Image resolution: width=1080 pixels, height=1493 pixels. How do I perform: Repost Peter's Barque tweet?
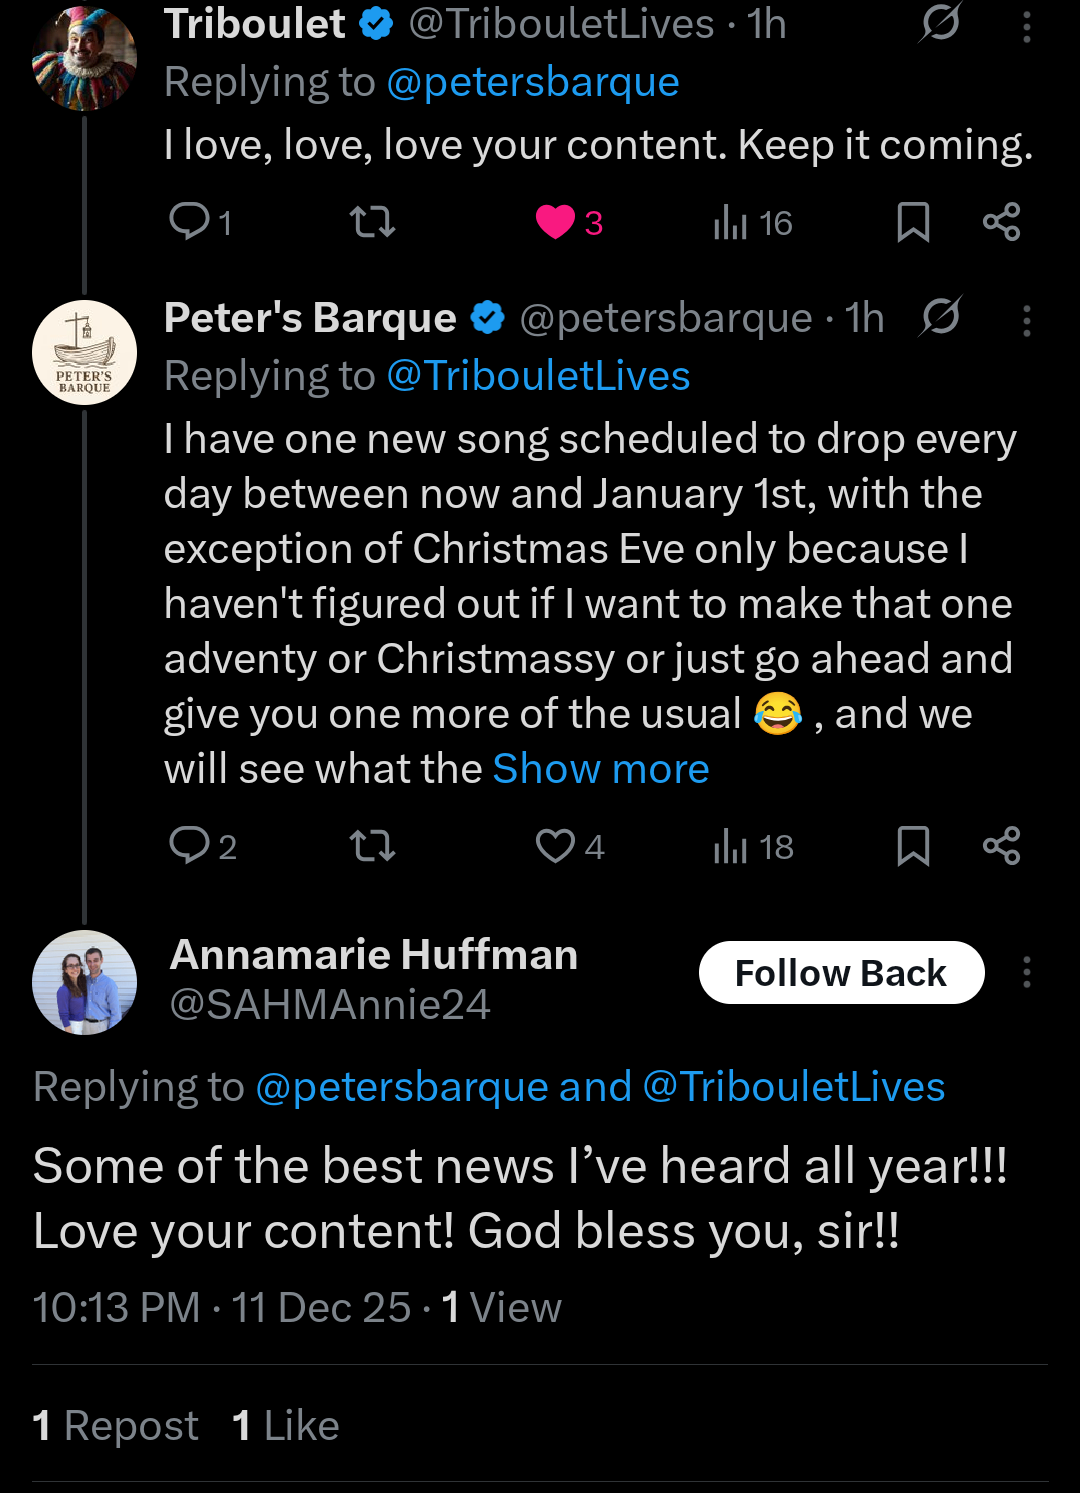[x=372, y=846]
